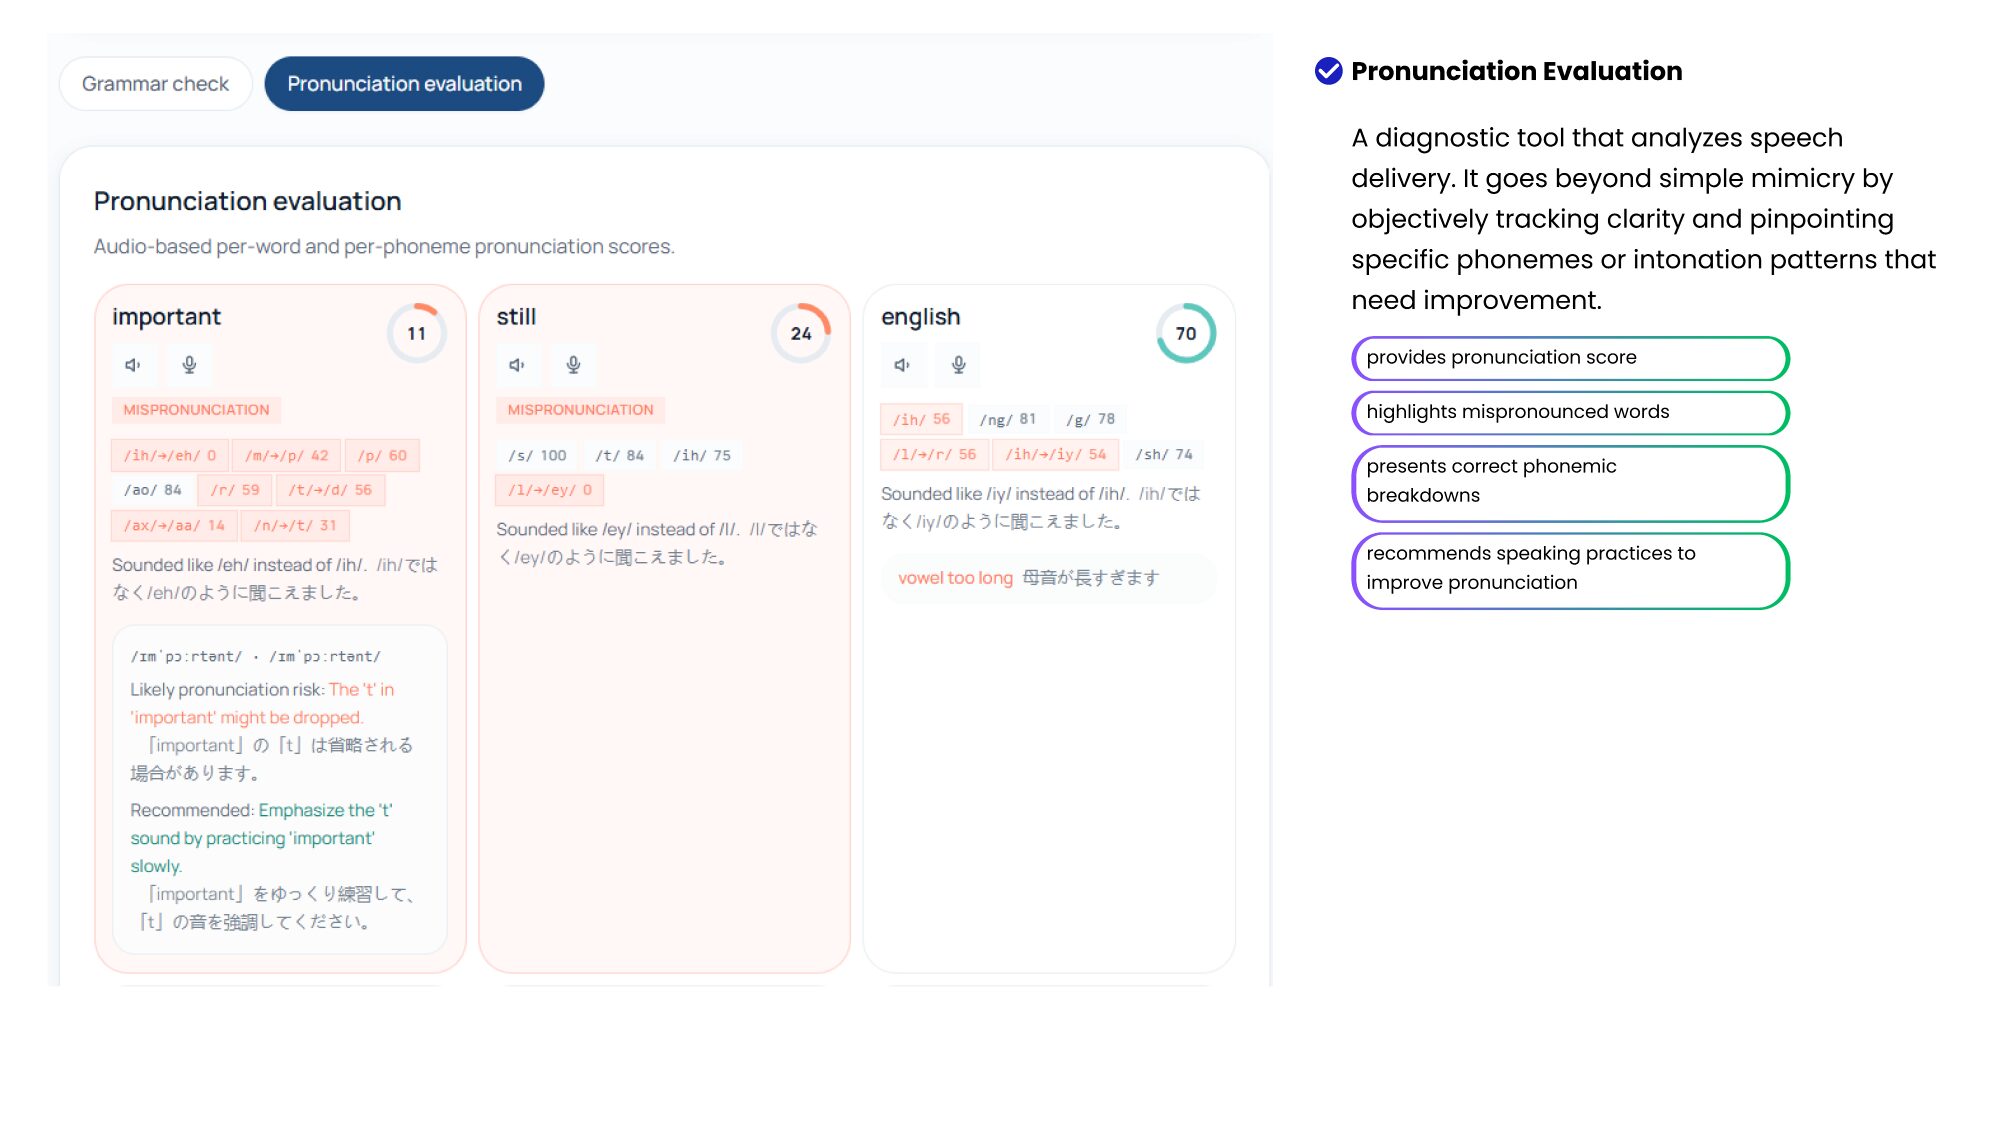Select phoneme chip /s/ 100
2000x1125 pixels.
tap(537, 455)
